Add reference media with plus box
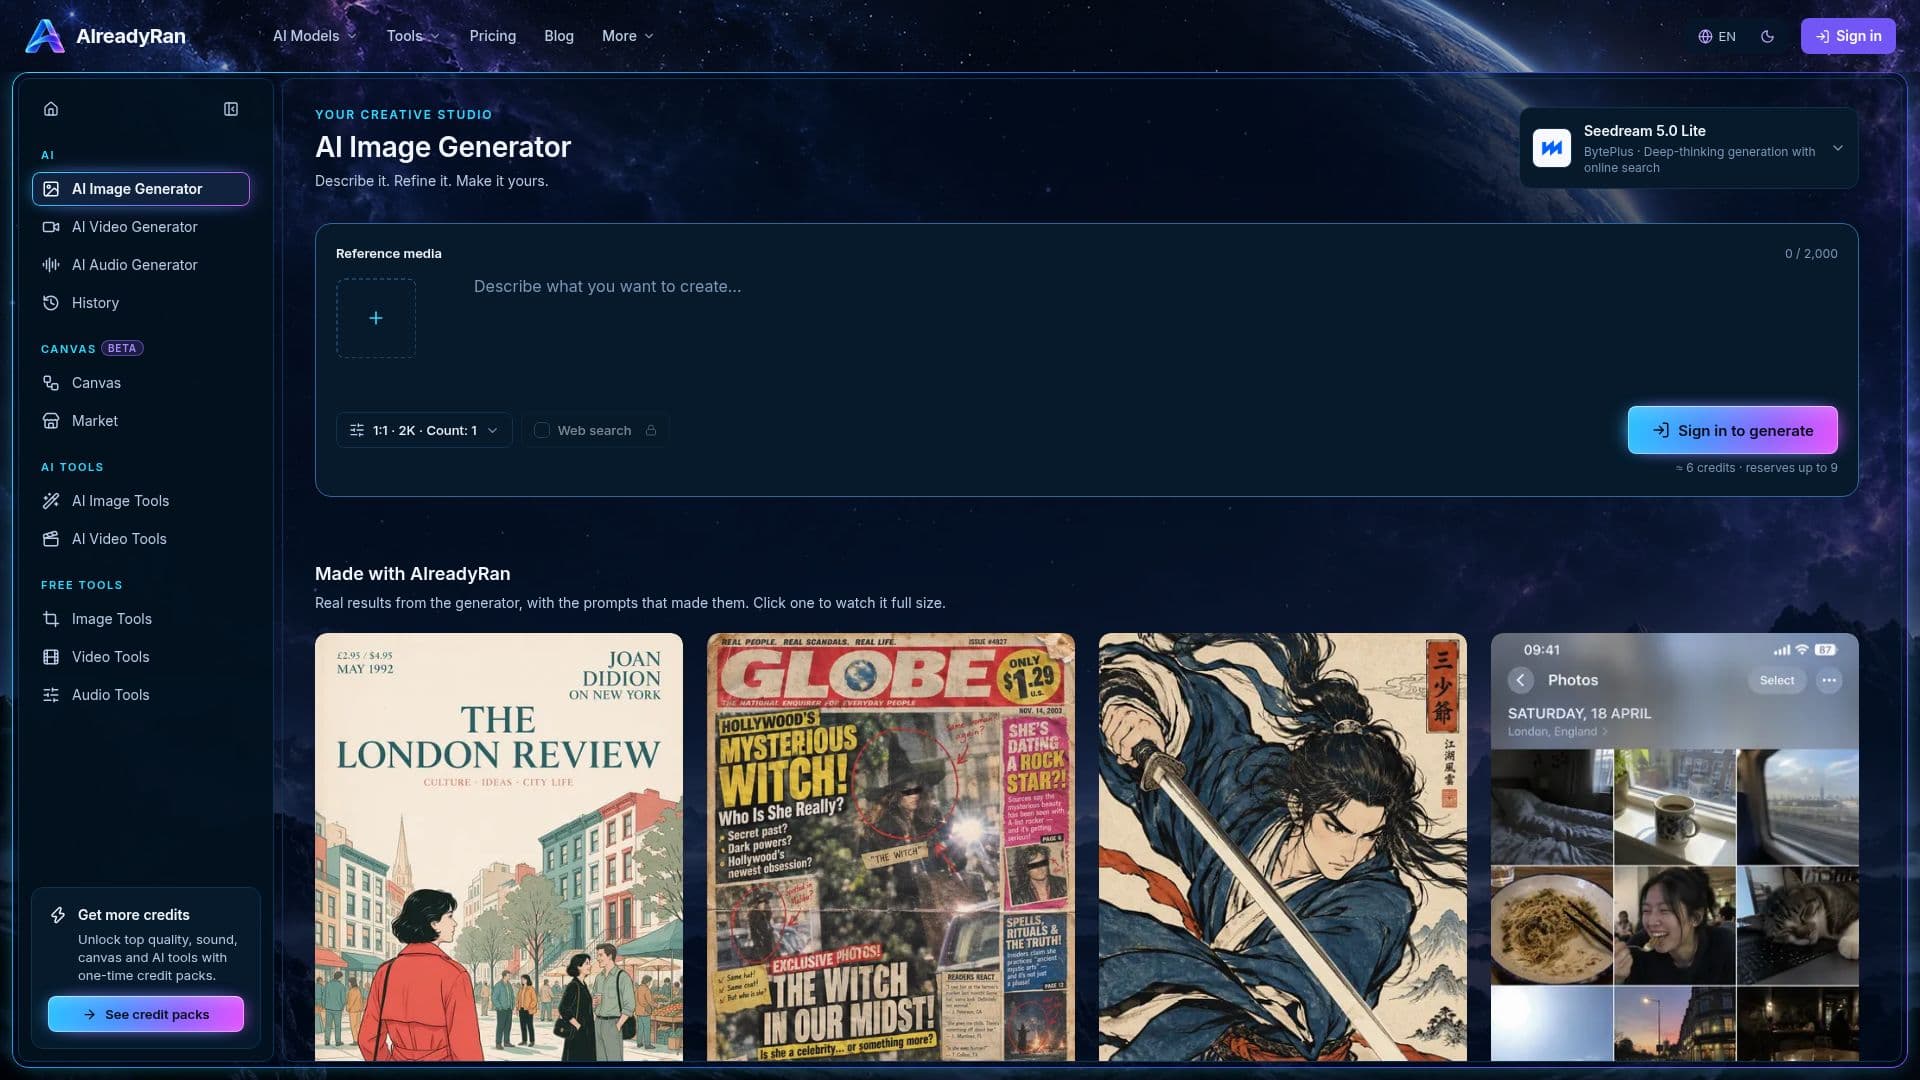Image resolution: width=1920 pixels, height=1080 pixels. 376,318
